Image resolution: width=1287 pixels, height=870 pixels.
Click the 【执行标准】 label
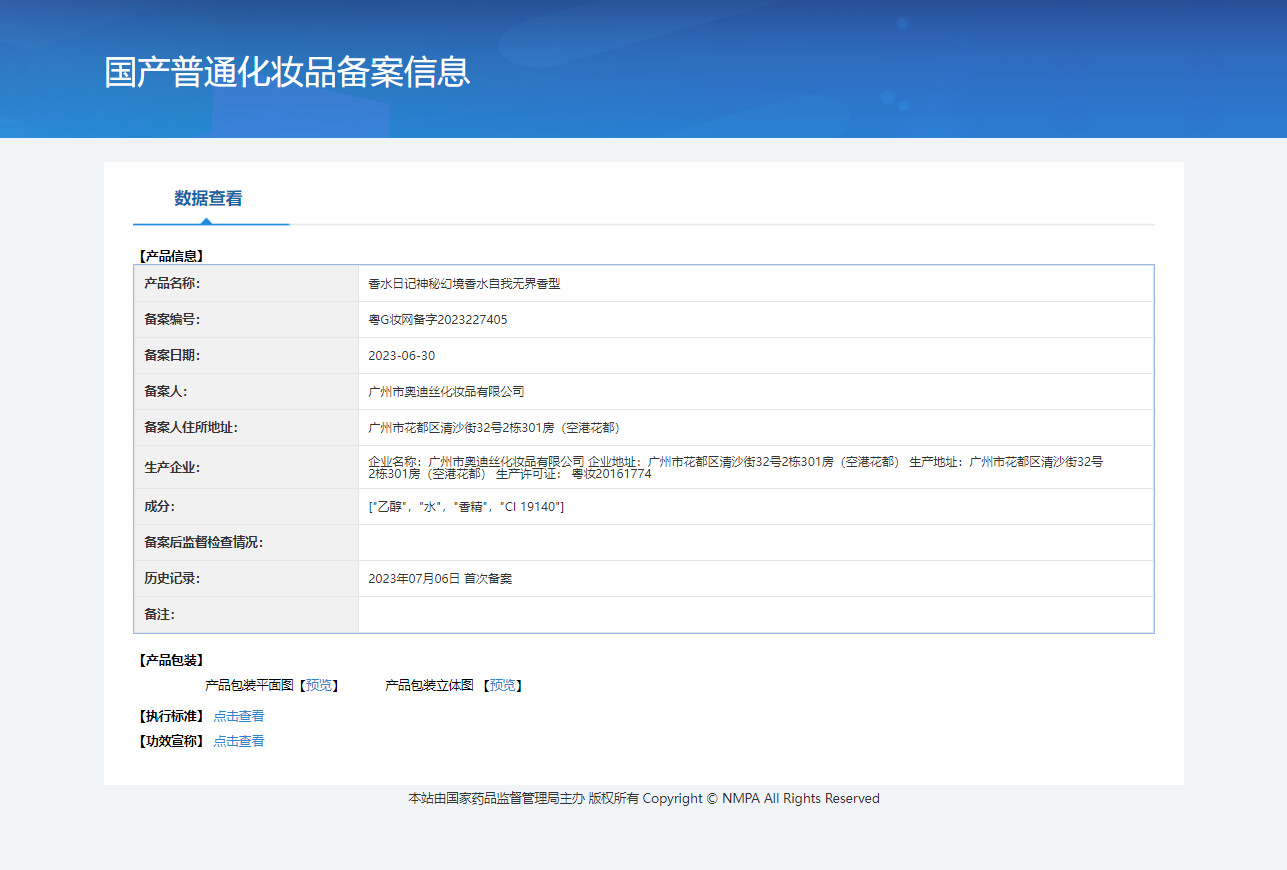tap(170, 716)
